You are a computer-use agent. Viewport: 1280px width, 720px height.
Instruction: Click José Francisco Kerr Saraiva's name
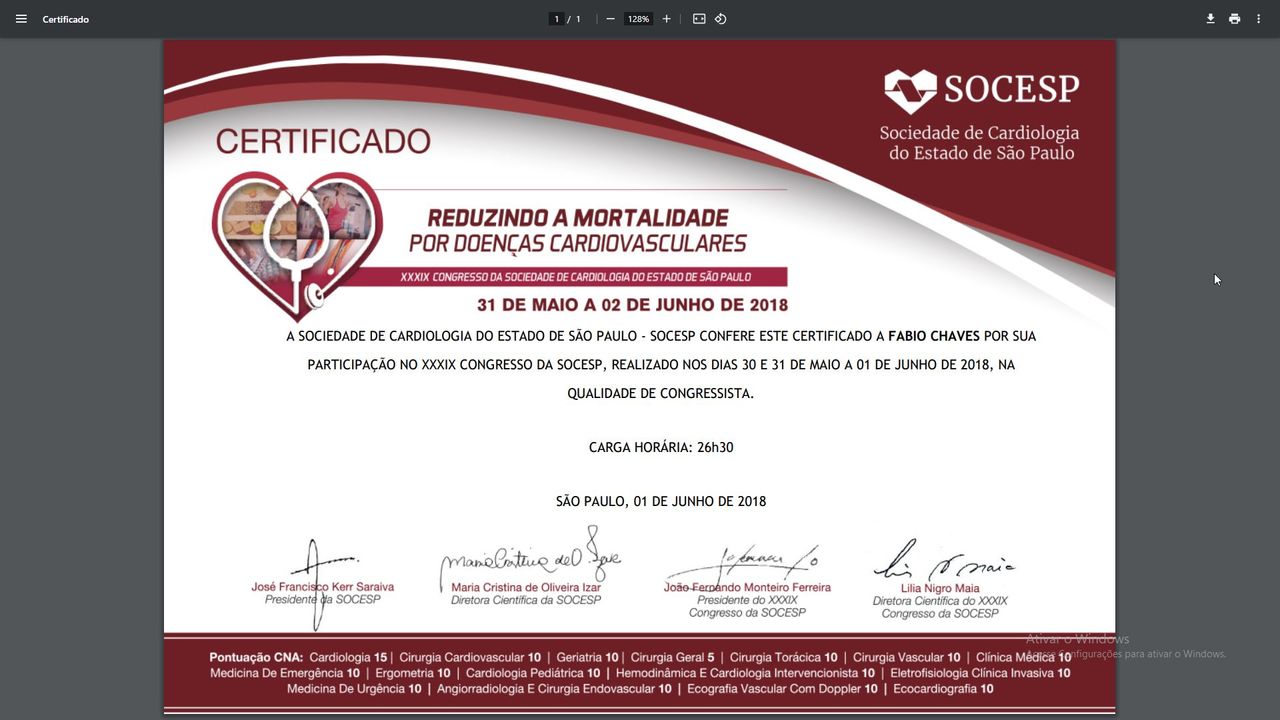(322, 587)
